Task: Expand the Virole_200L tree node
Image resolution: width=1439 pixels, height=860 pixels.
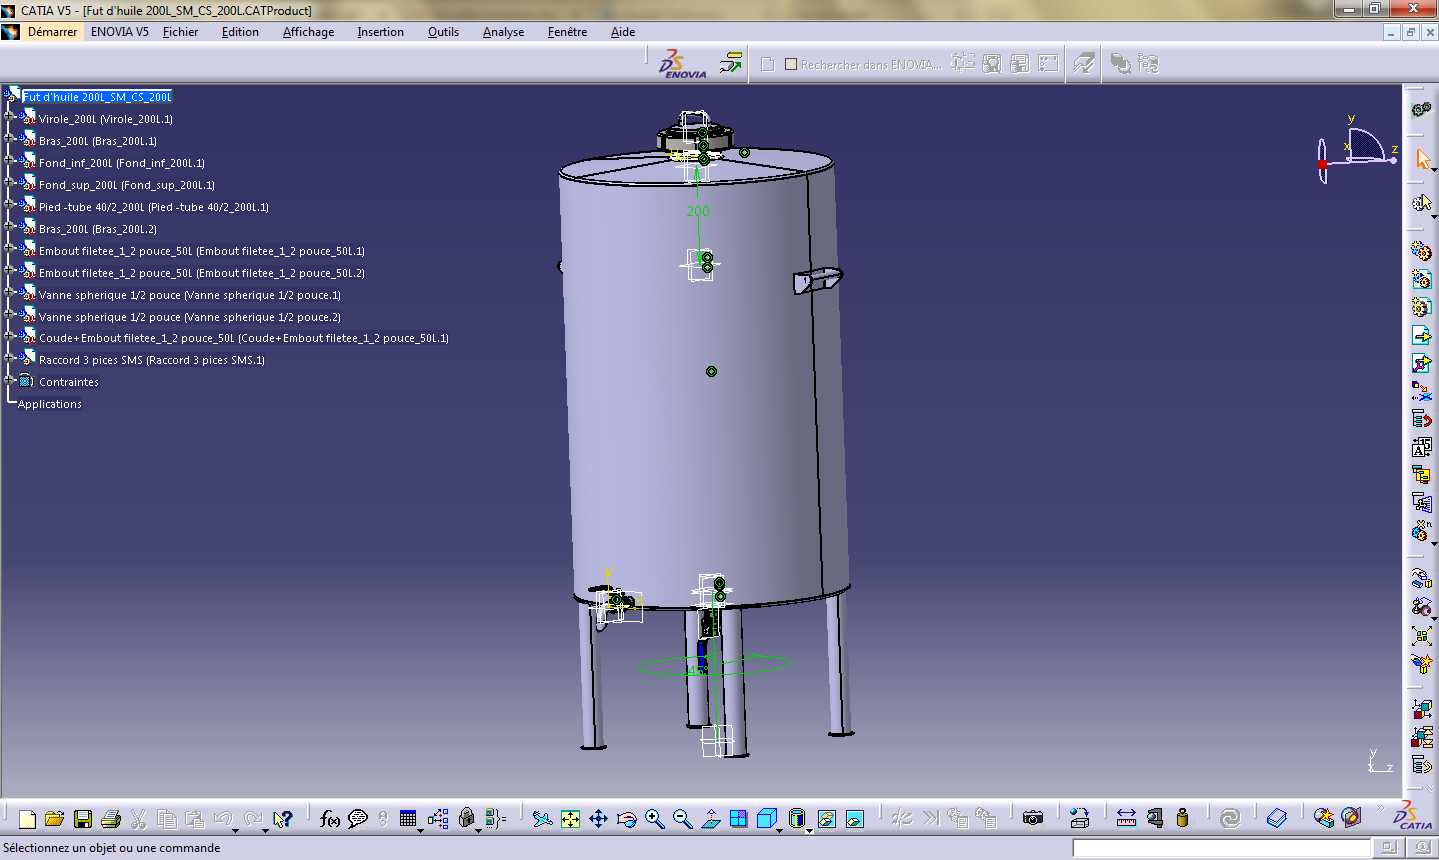Action: [x=9, y=116]
